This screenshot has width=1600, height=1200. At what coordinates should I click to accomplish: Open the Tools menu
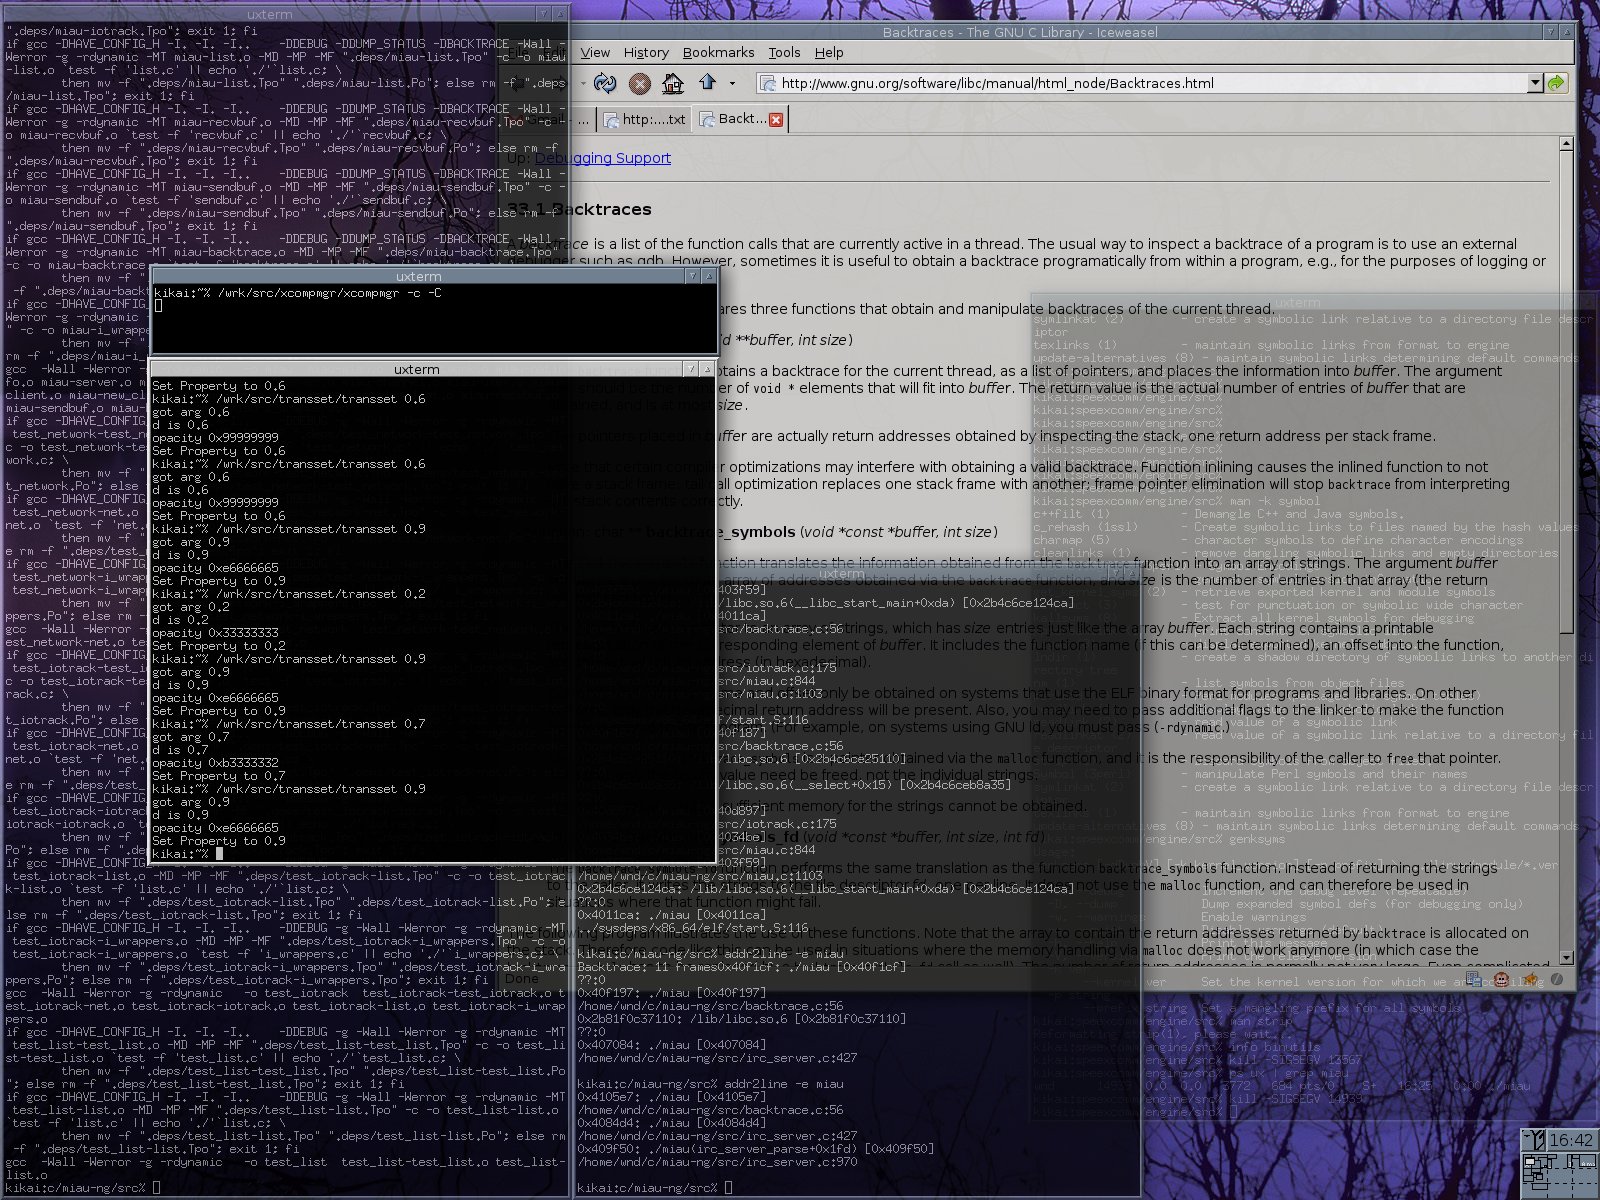784,52
